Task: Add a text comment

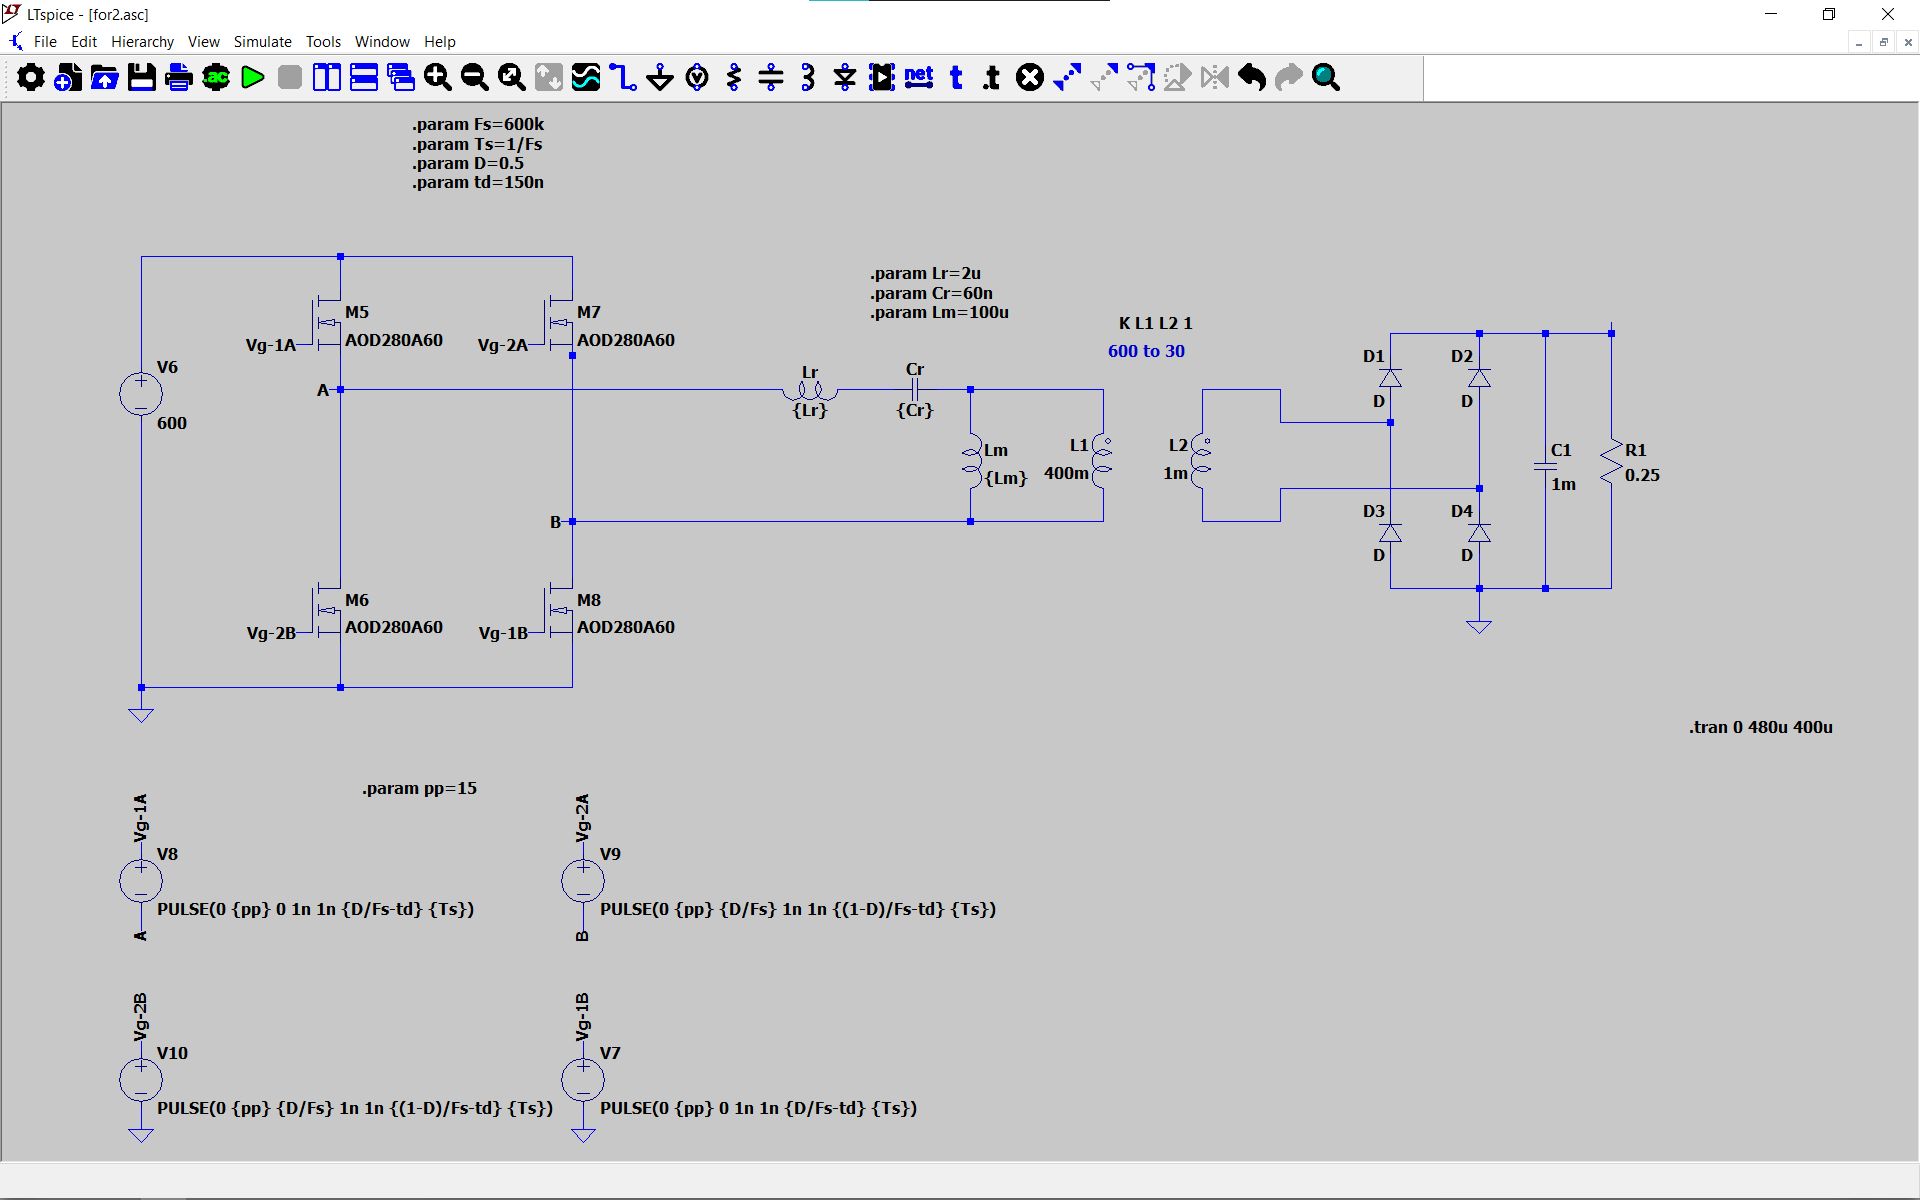Action: click(x=956, y=77)
